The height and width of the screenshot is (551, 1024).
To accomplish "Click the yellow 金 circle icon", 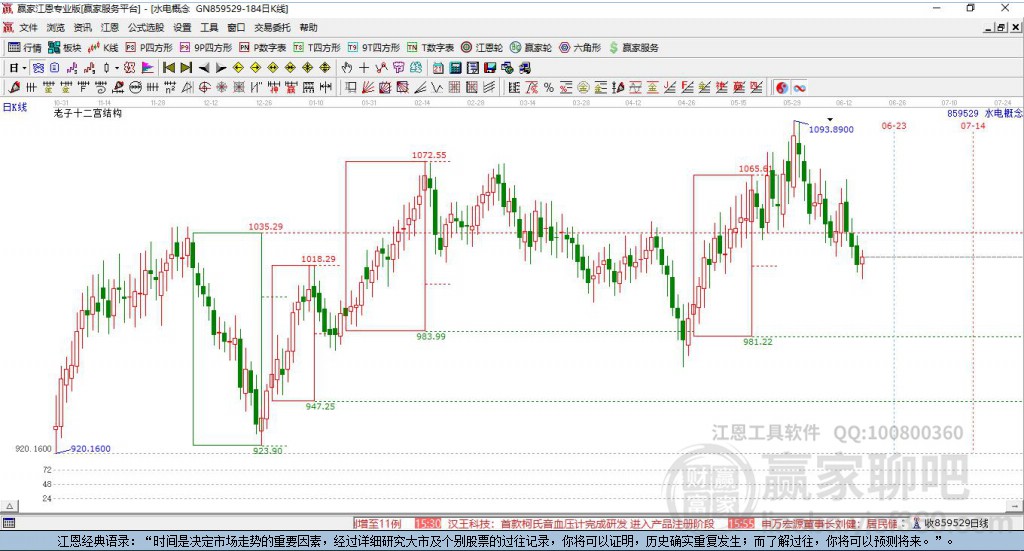I will 583,87.
